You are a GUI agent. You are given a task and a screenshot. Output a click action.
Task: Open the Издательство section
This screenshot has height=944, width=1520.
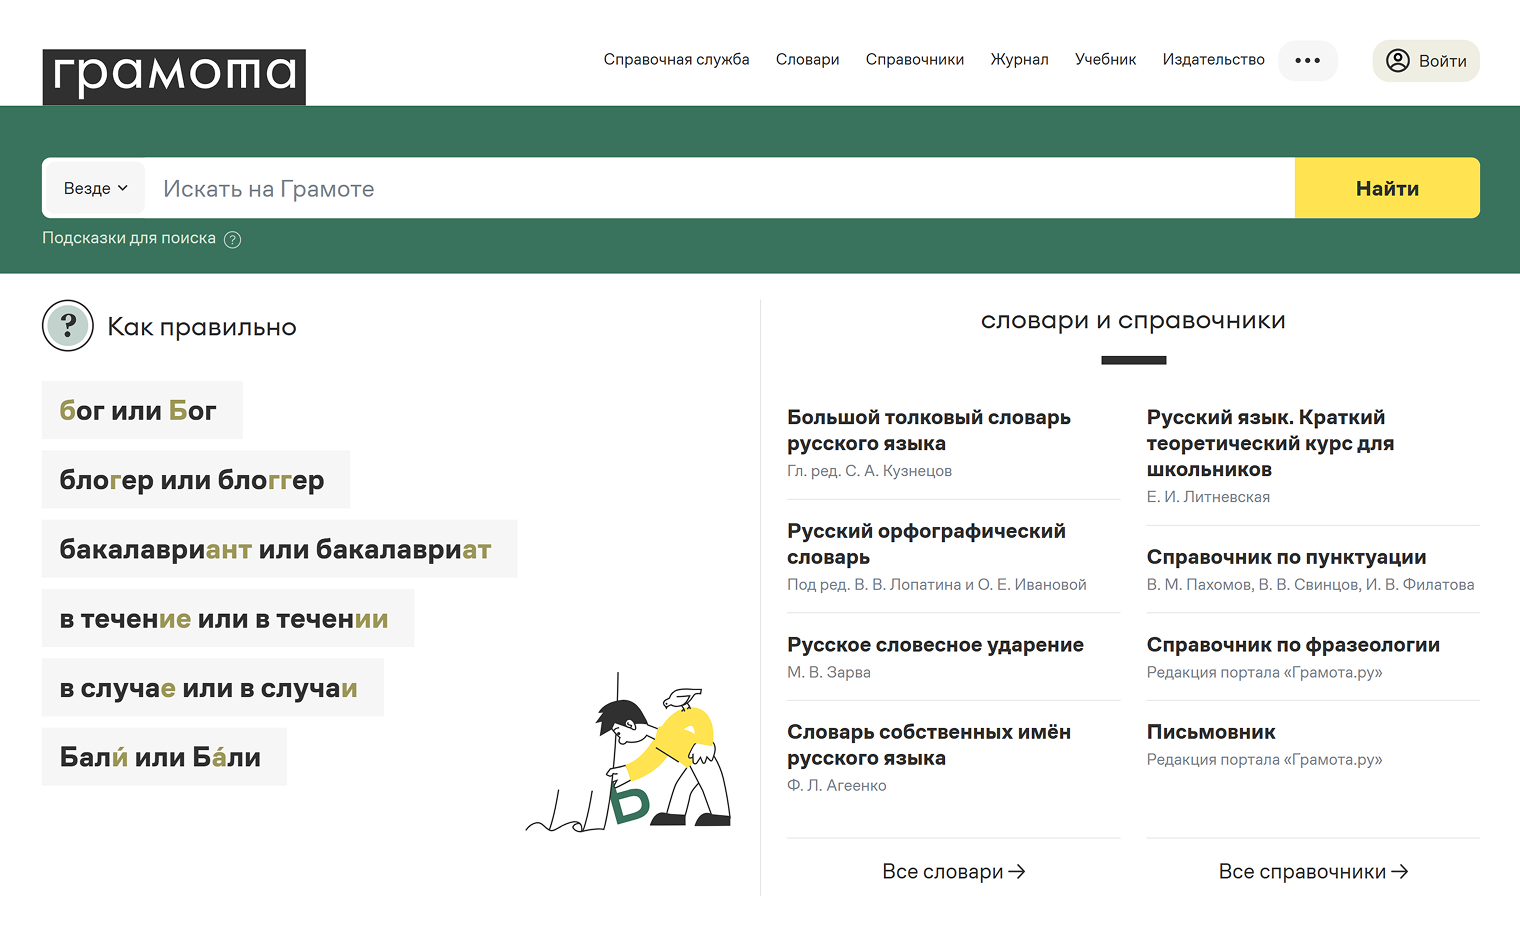(1213, 60)
